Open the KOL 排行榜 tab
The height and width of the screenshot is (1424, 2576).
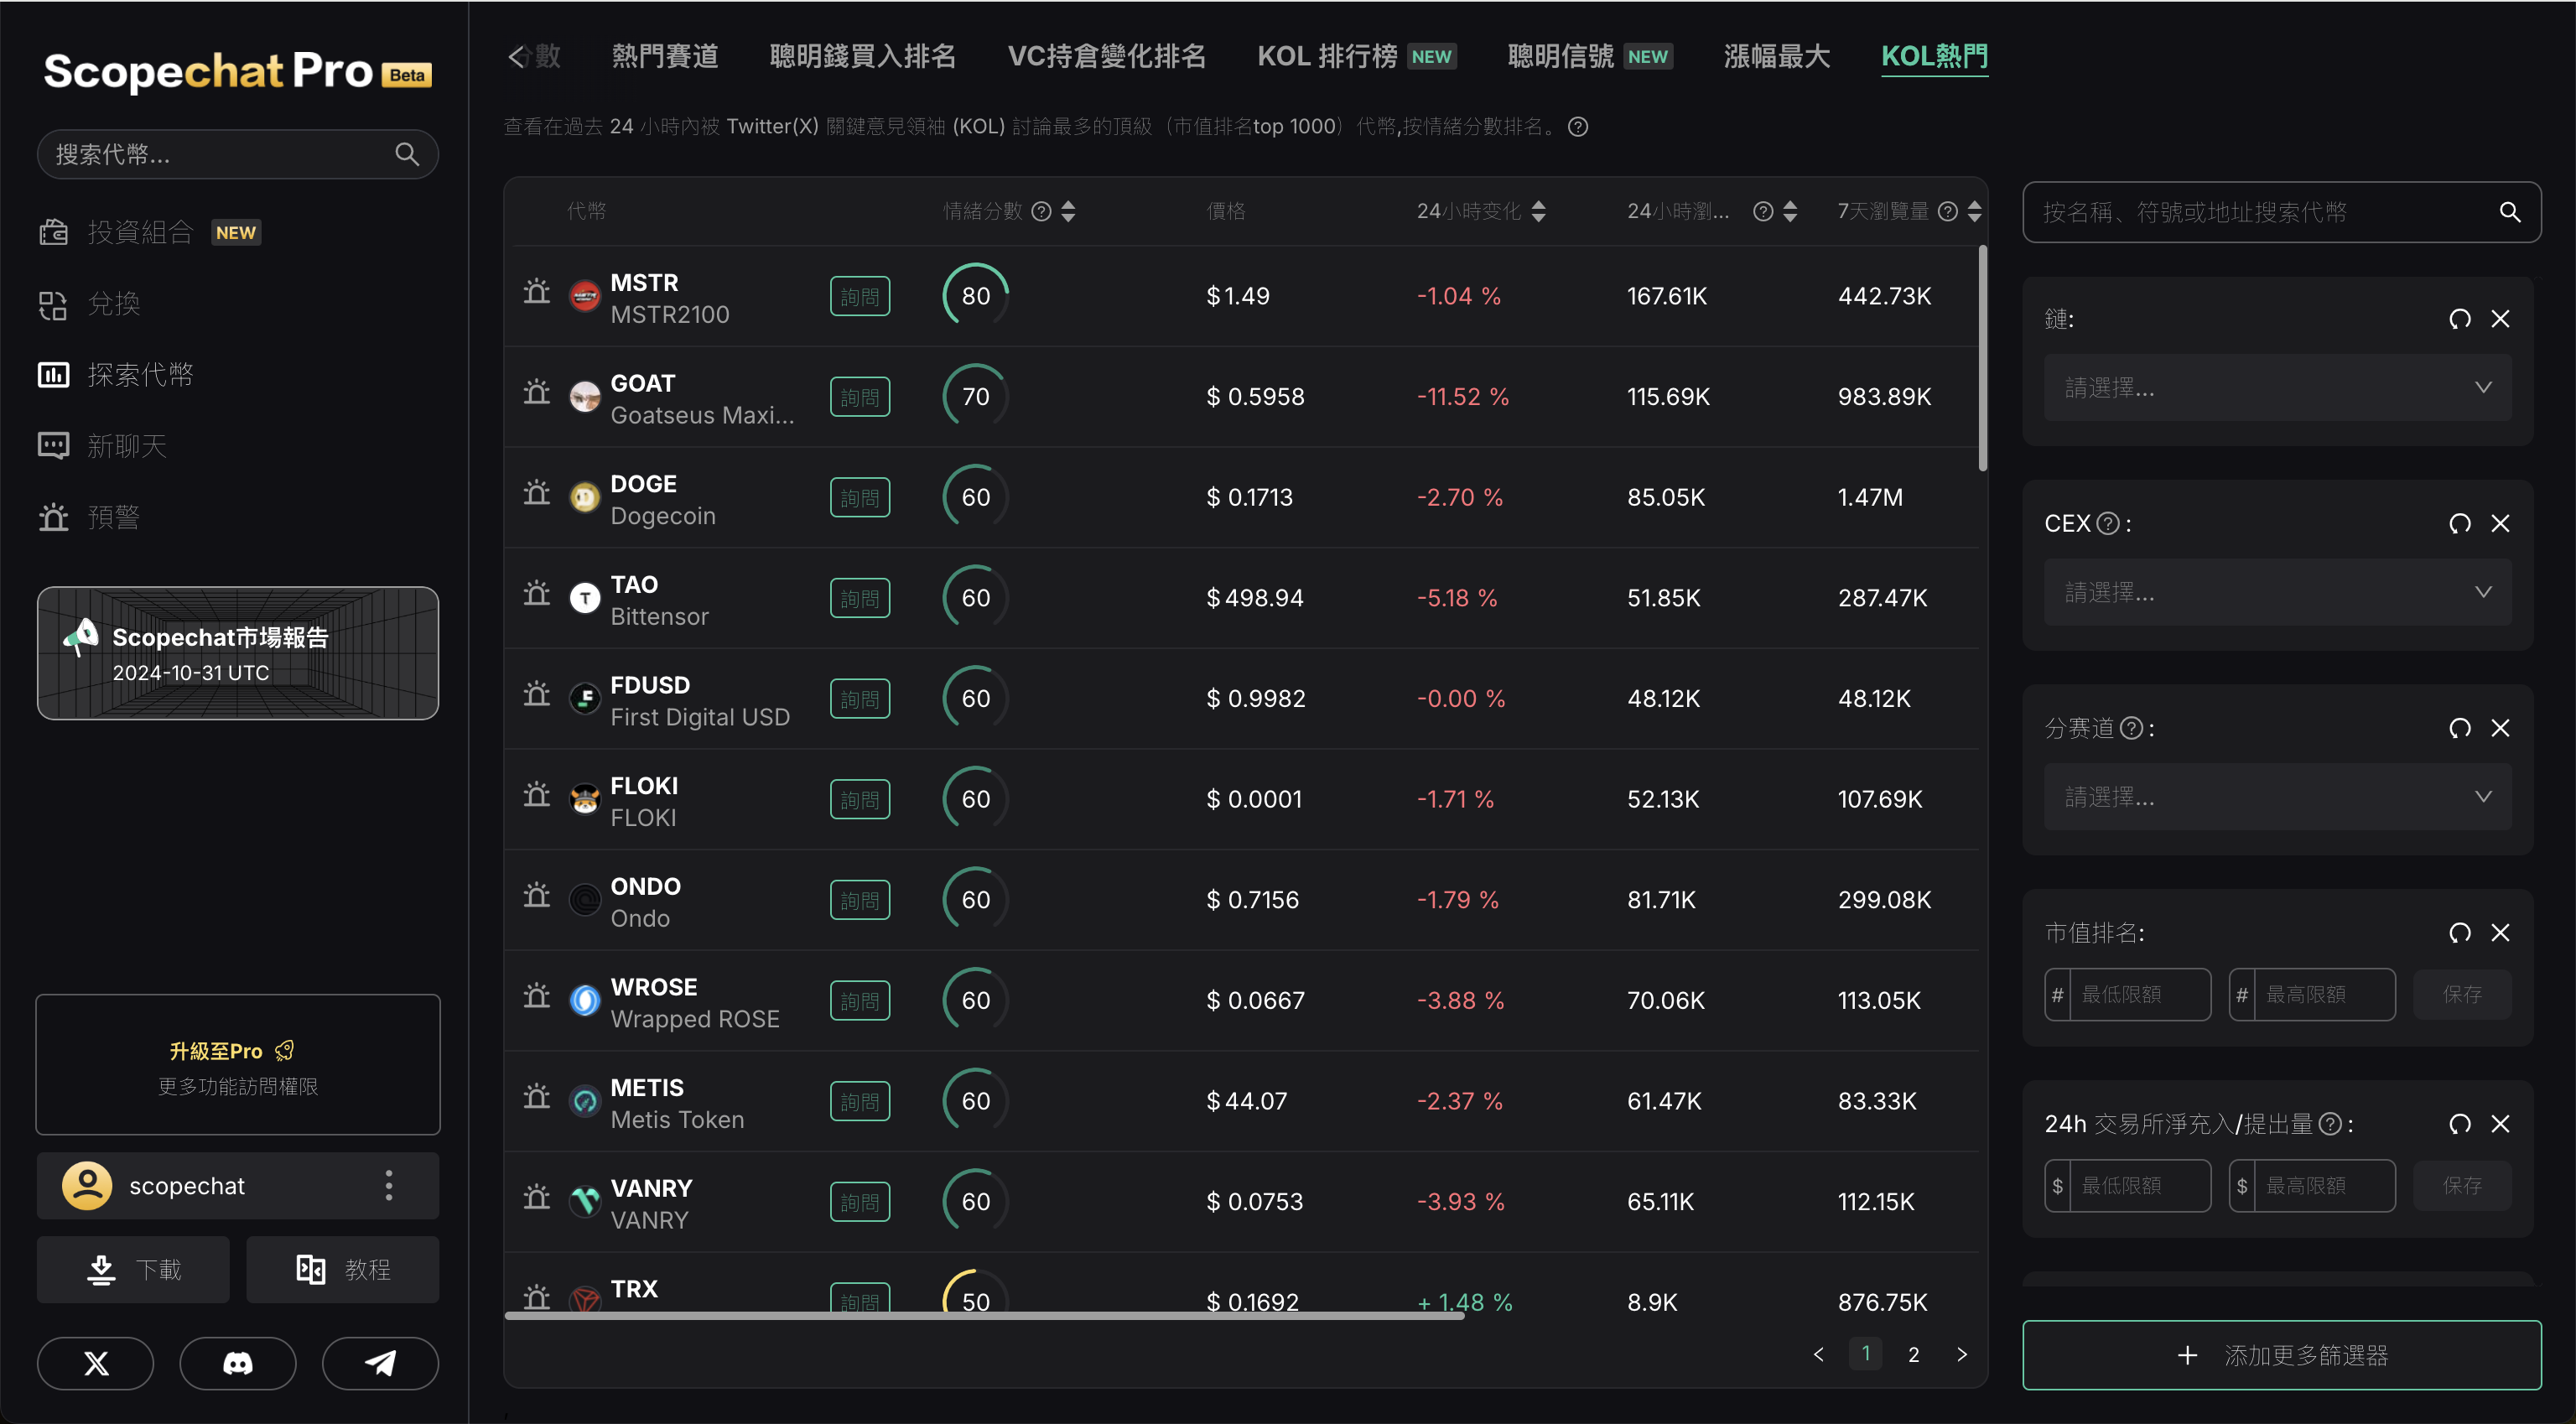click(1326, 56)
